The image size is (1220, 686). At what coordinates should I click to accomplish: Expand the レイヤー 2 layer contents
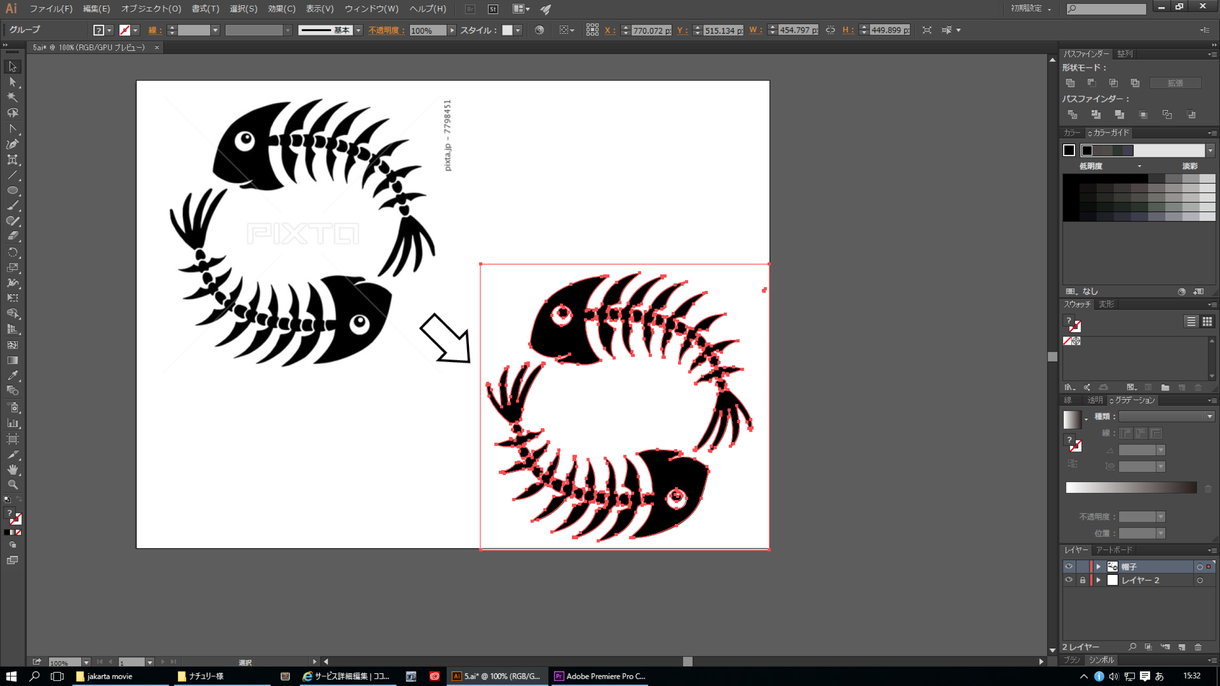tap(1098, 580)
